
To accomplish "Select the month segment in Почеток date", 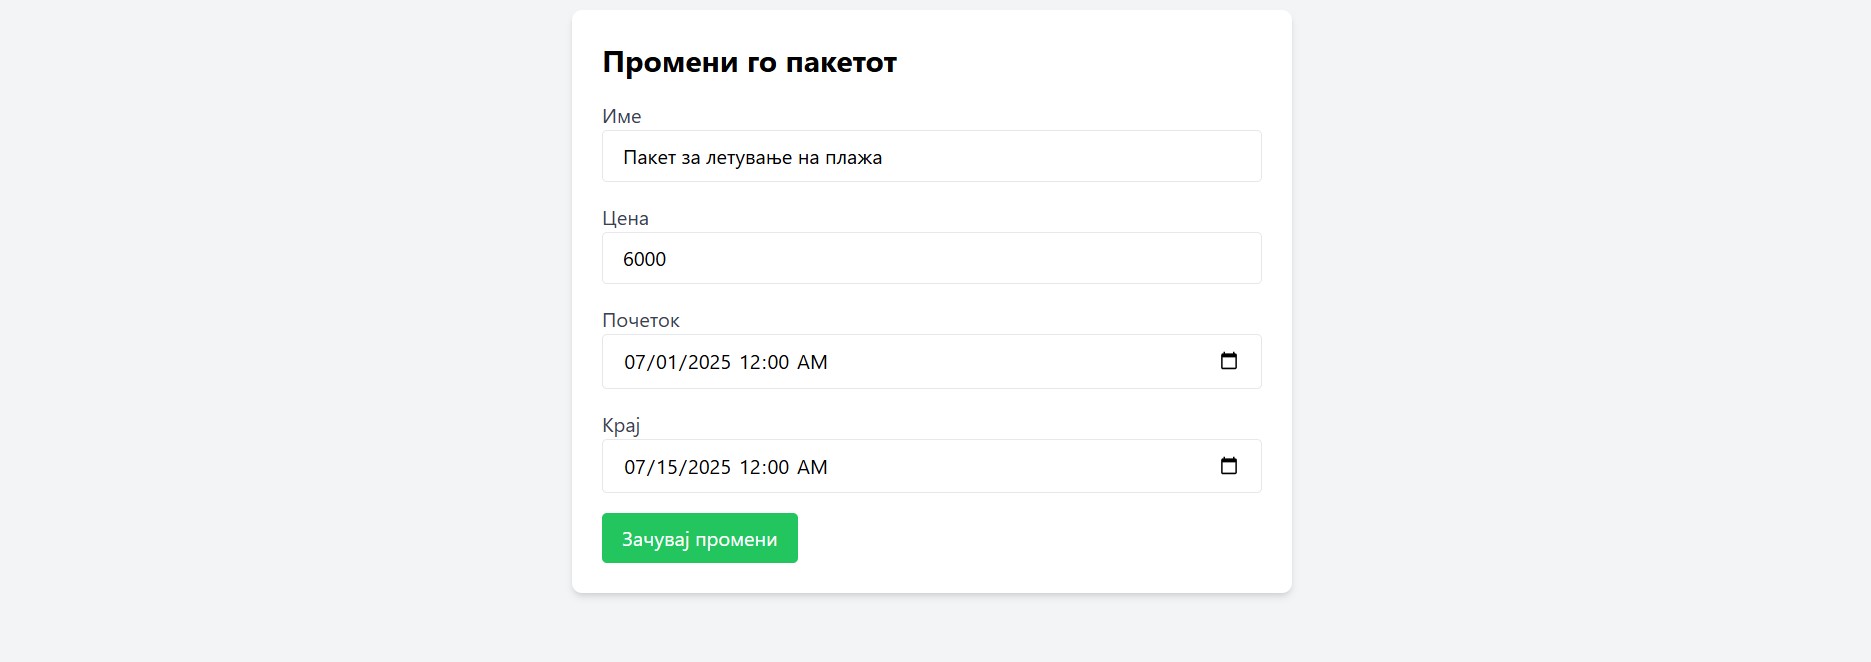I will (x=635, y=362).
